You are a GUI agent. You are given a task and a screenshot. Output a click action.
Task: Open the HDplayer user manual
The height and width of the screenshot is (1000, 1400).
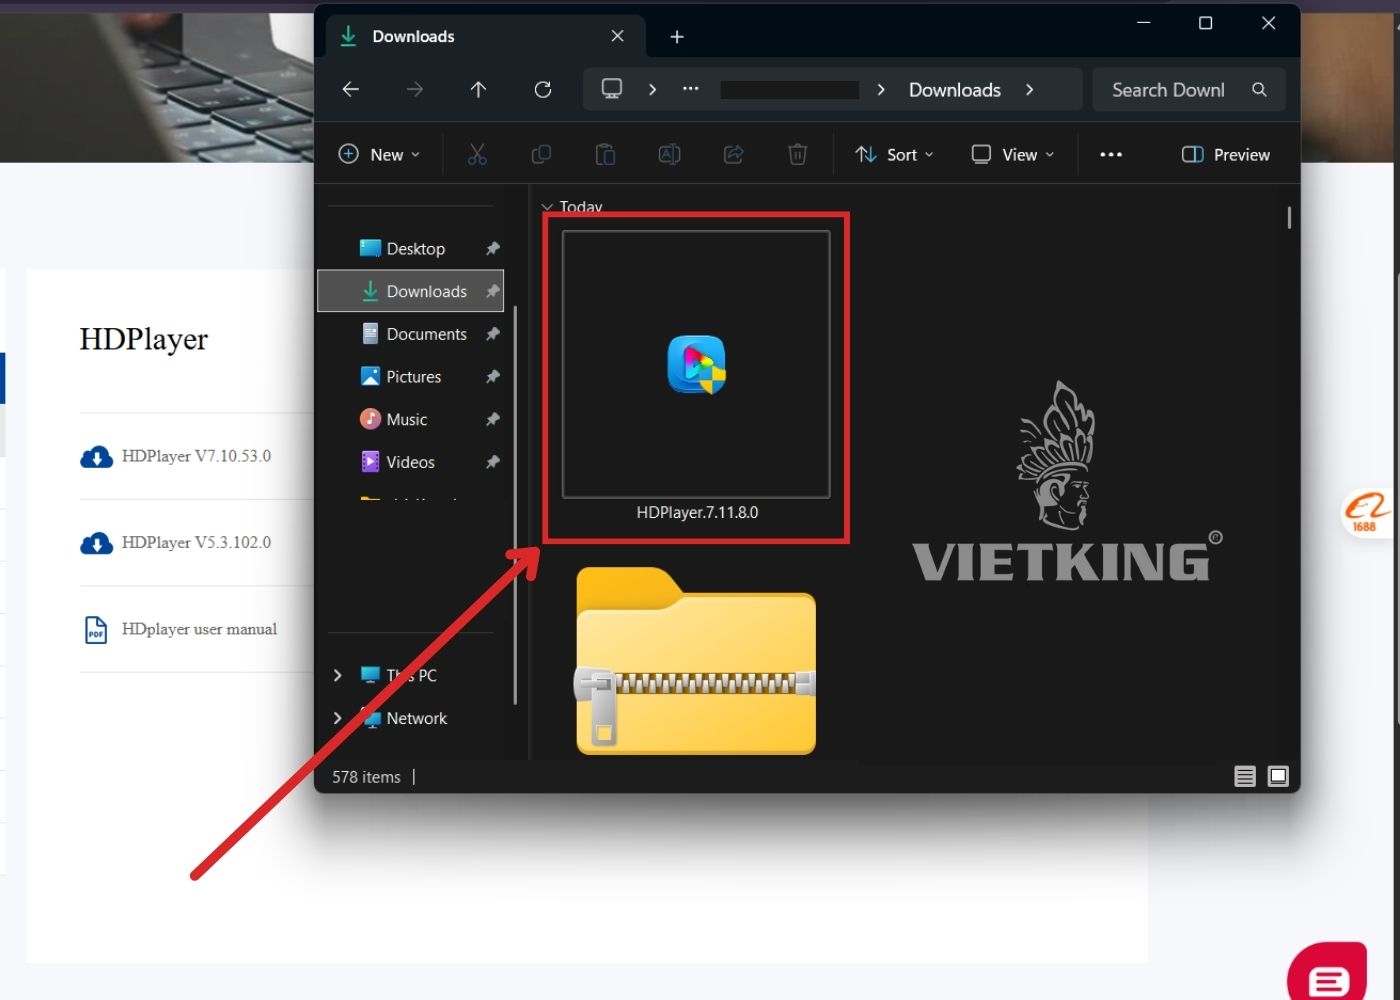coord(199,629)
